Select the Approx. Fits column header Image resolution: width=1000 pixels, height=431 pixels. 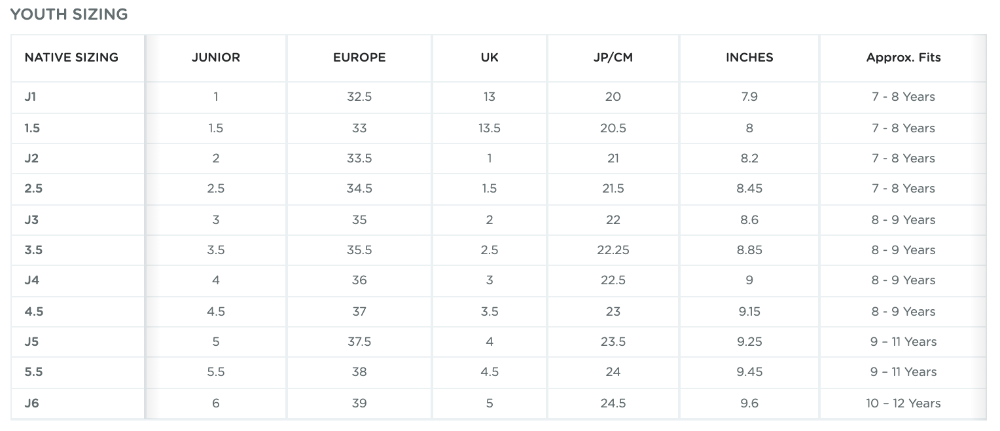coord(903,58)
